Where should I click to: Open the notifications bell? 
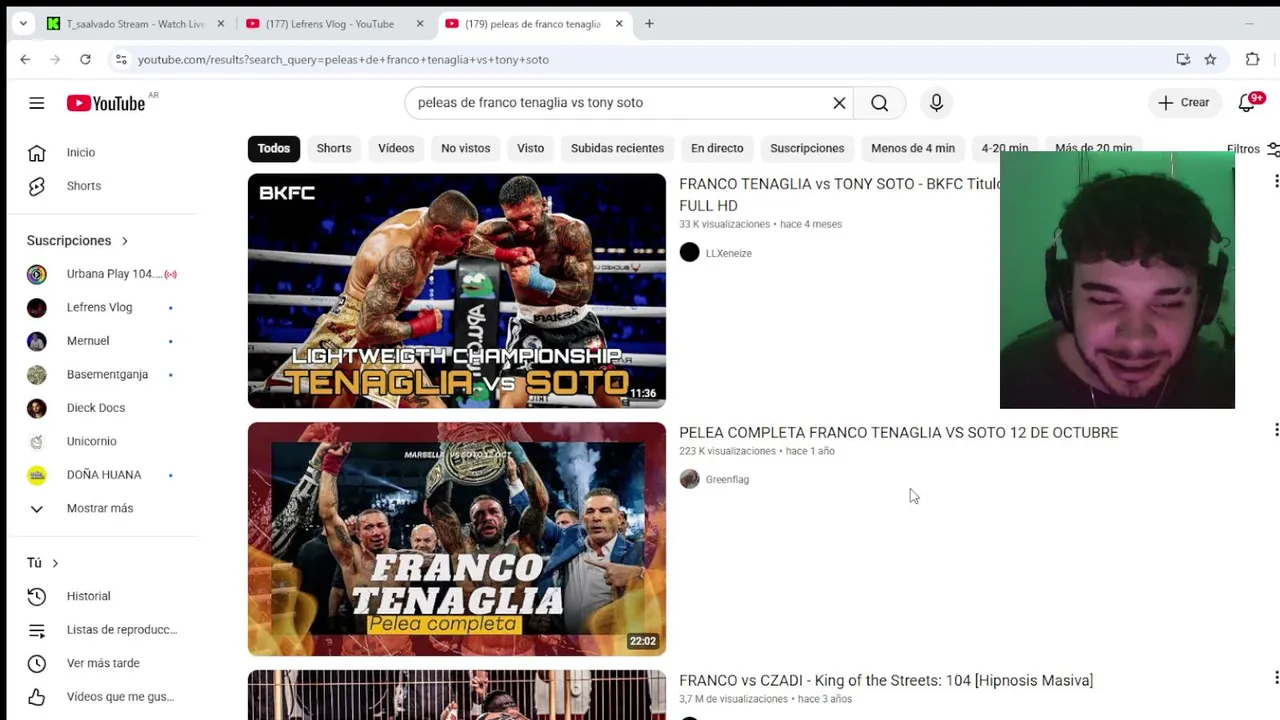click(1246, 103)
